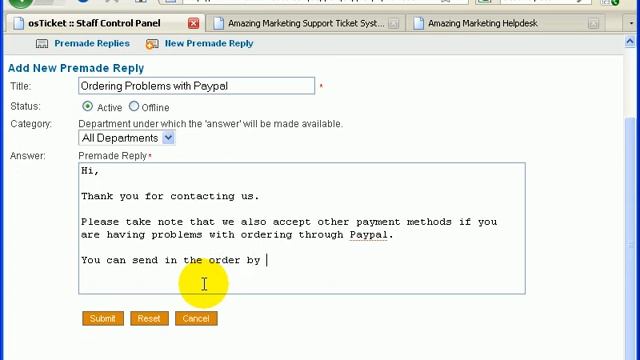Click inside the Premade Reply answer textarea
Screen dimensions: 640x360
pyautogui.click(x=302, y=228)
